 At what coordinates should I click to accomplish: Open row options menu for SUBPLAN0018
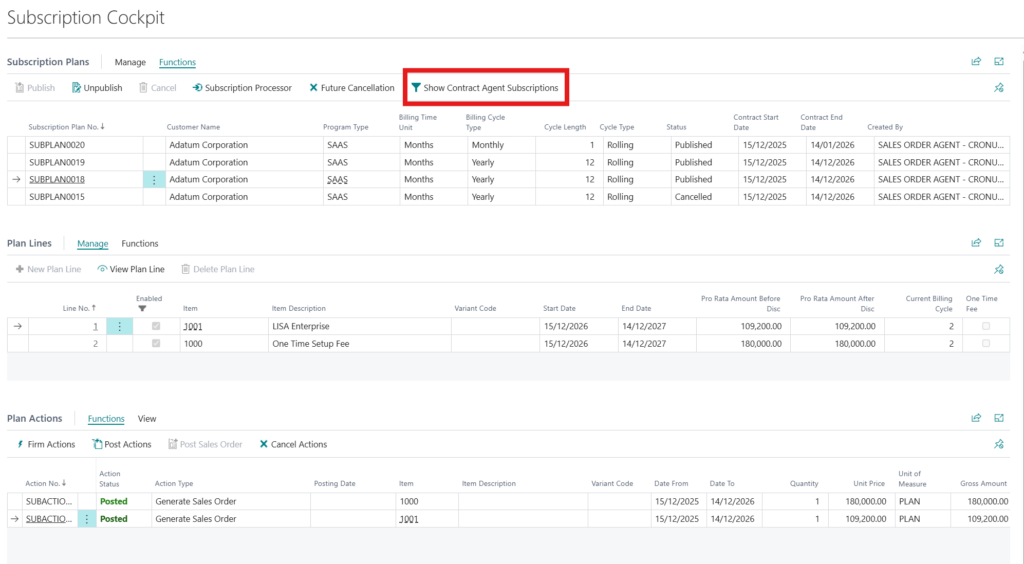tap(154, 180)
